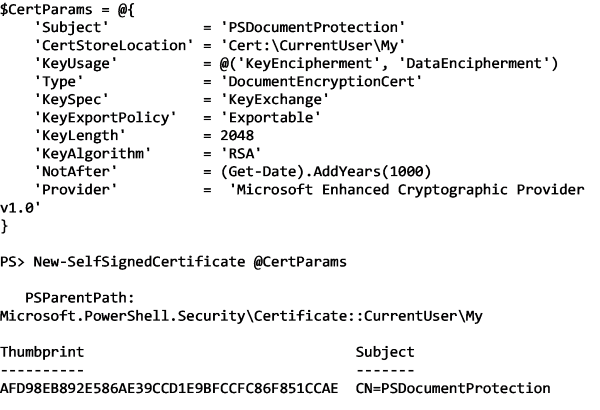Click the $CertParams variable declaration
This screenshot has width=600, height=410.
click(x=46, y=9)
